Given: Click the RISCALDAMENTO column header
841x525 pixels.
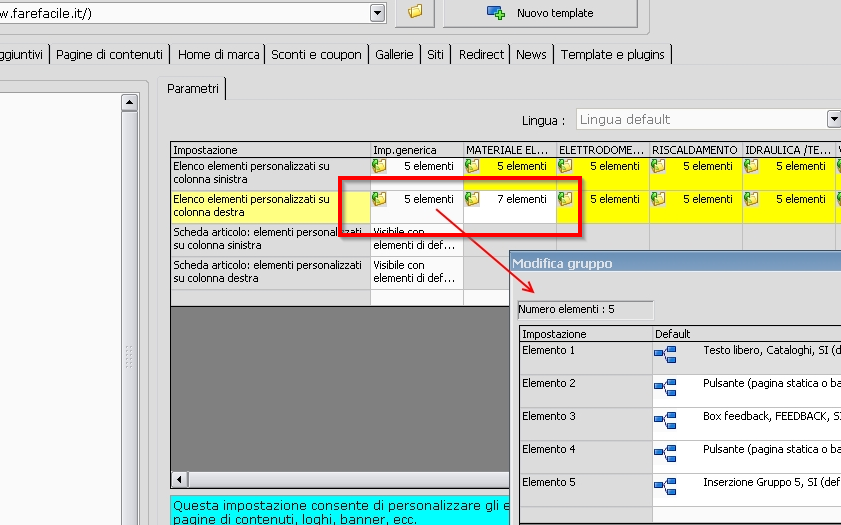Looking at the screenshot, I should [x=696, y=150].
